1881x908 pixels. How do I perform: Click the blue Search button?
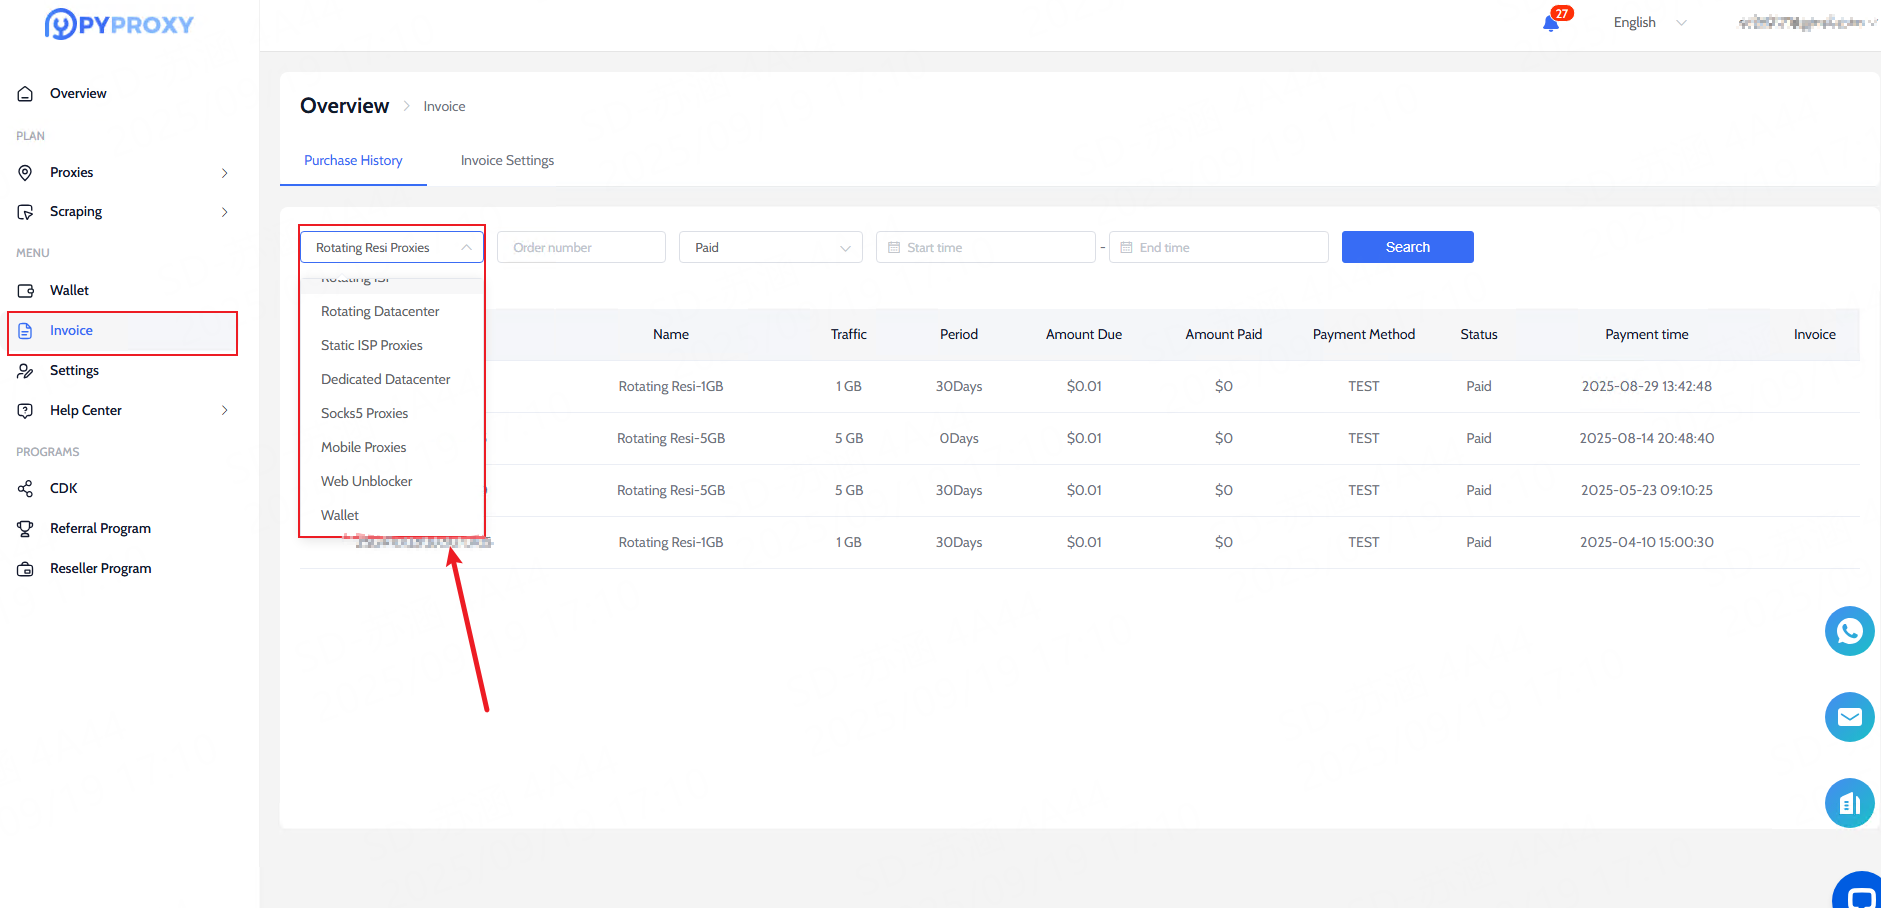pos(1407,247)
